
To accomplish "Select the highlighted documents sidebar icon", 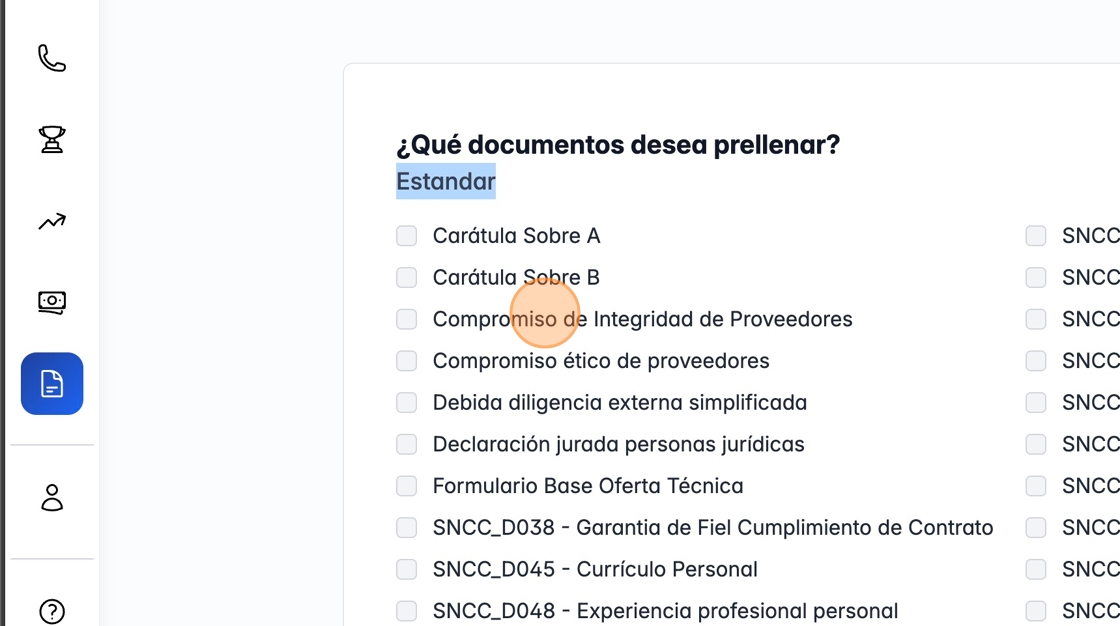I will coord(52,384).
